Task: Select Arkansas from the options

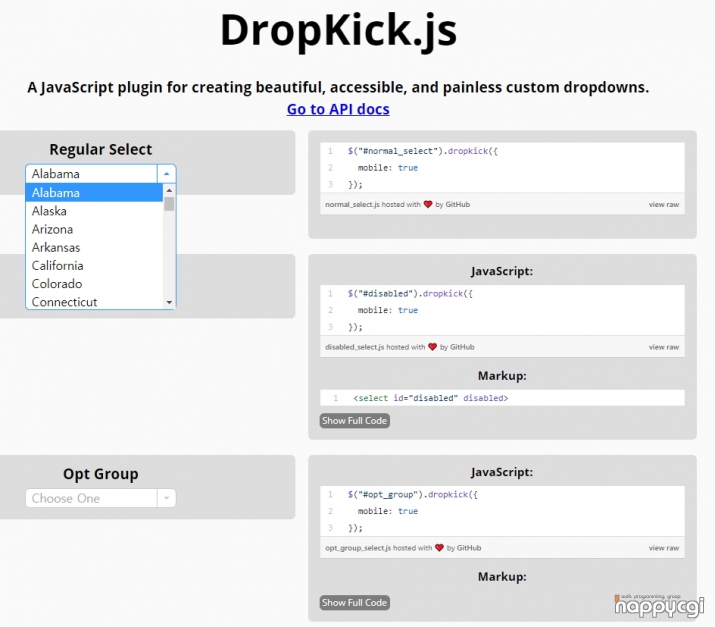Action: click(94, 247)
